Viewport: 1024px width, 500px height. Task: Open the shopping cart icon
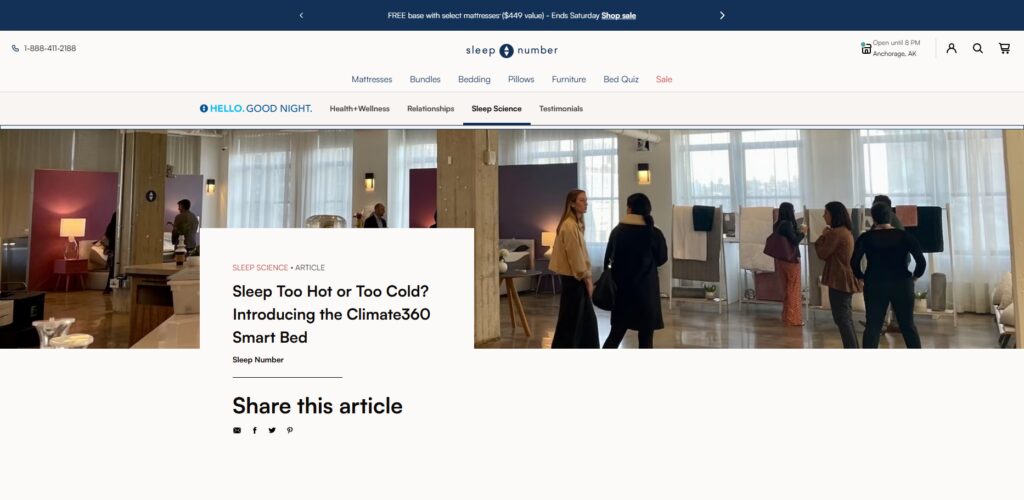coord(1004,48)
